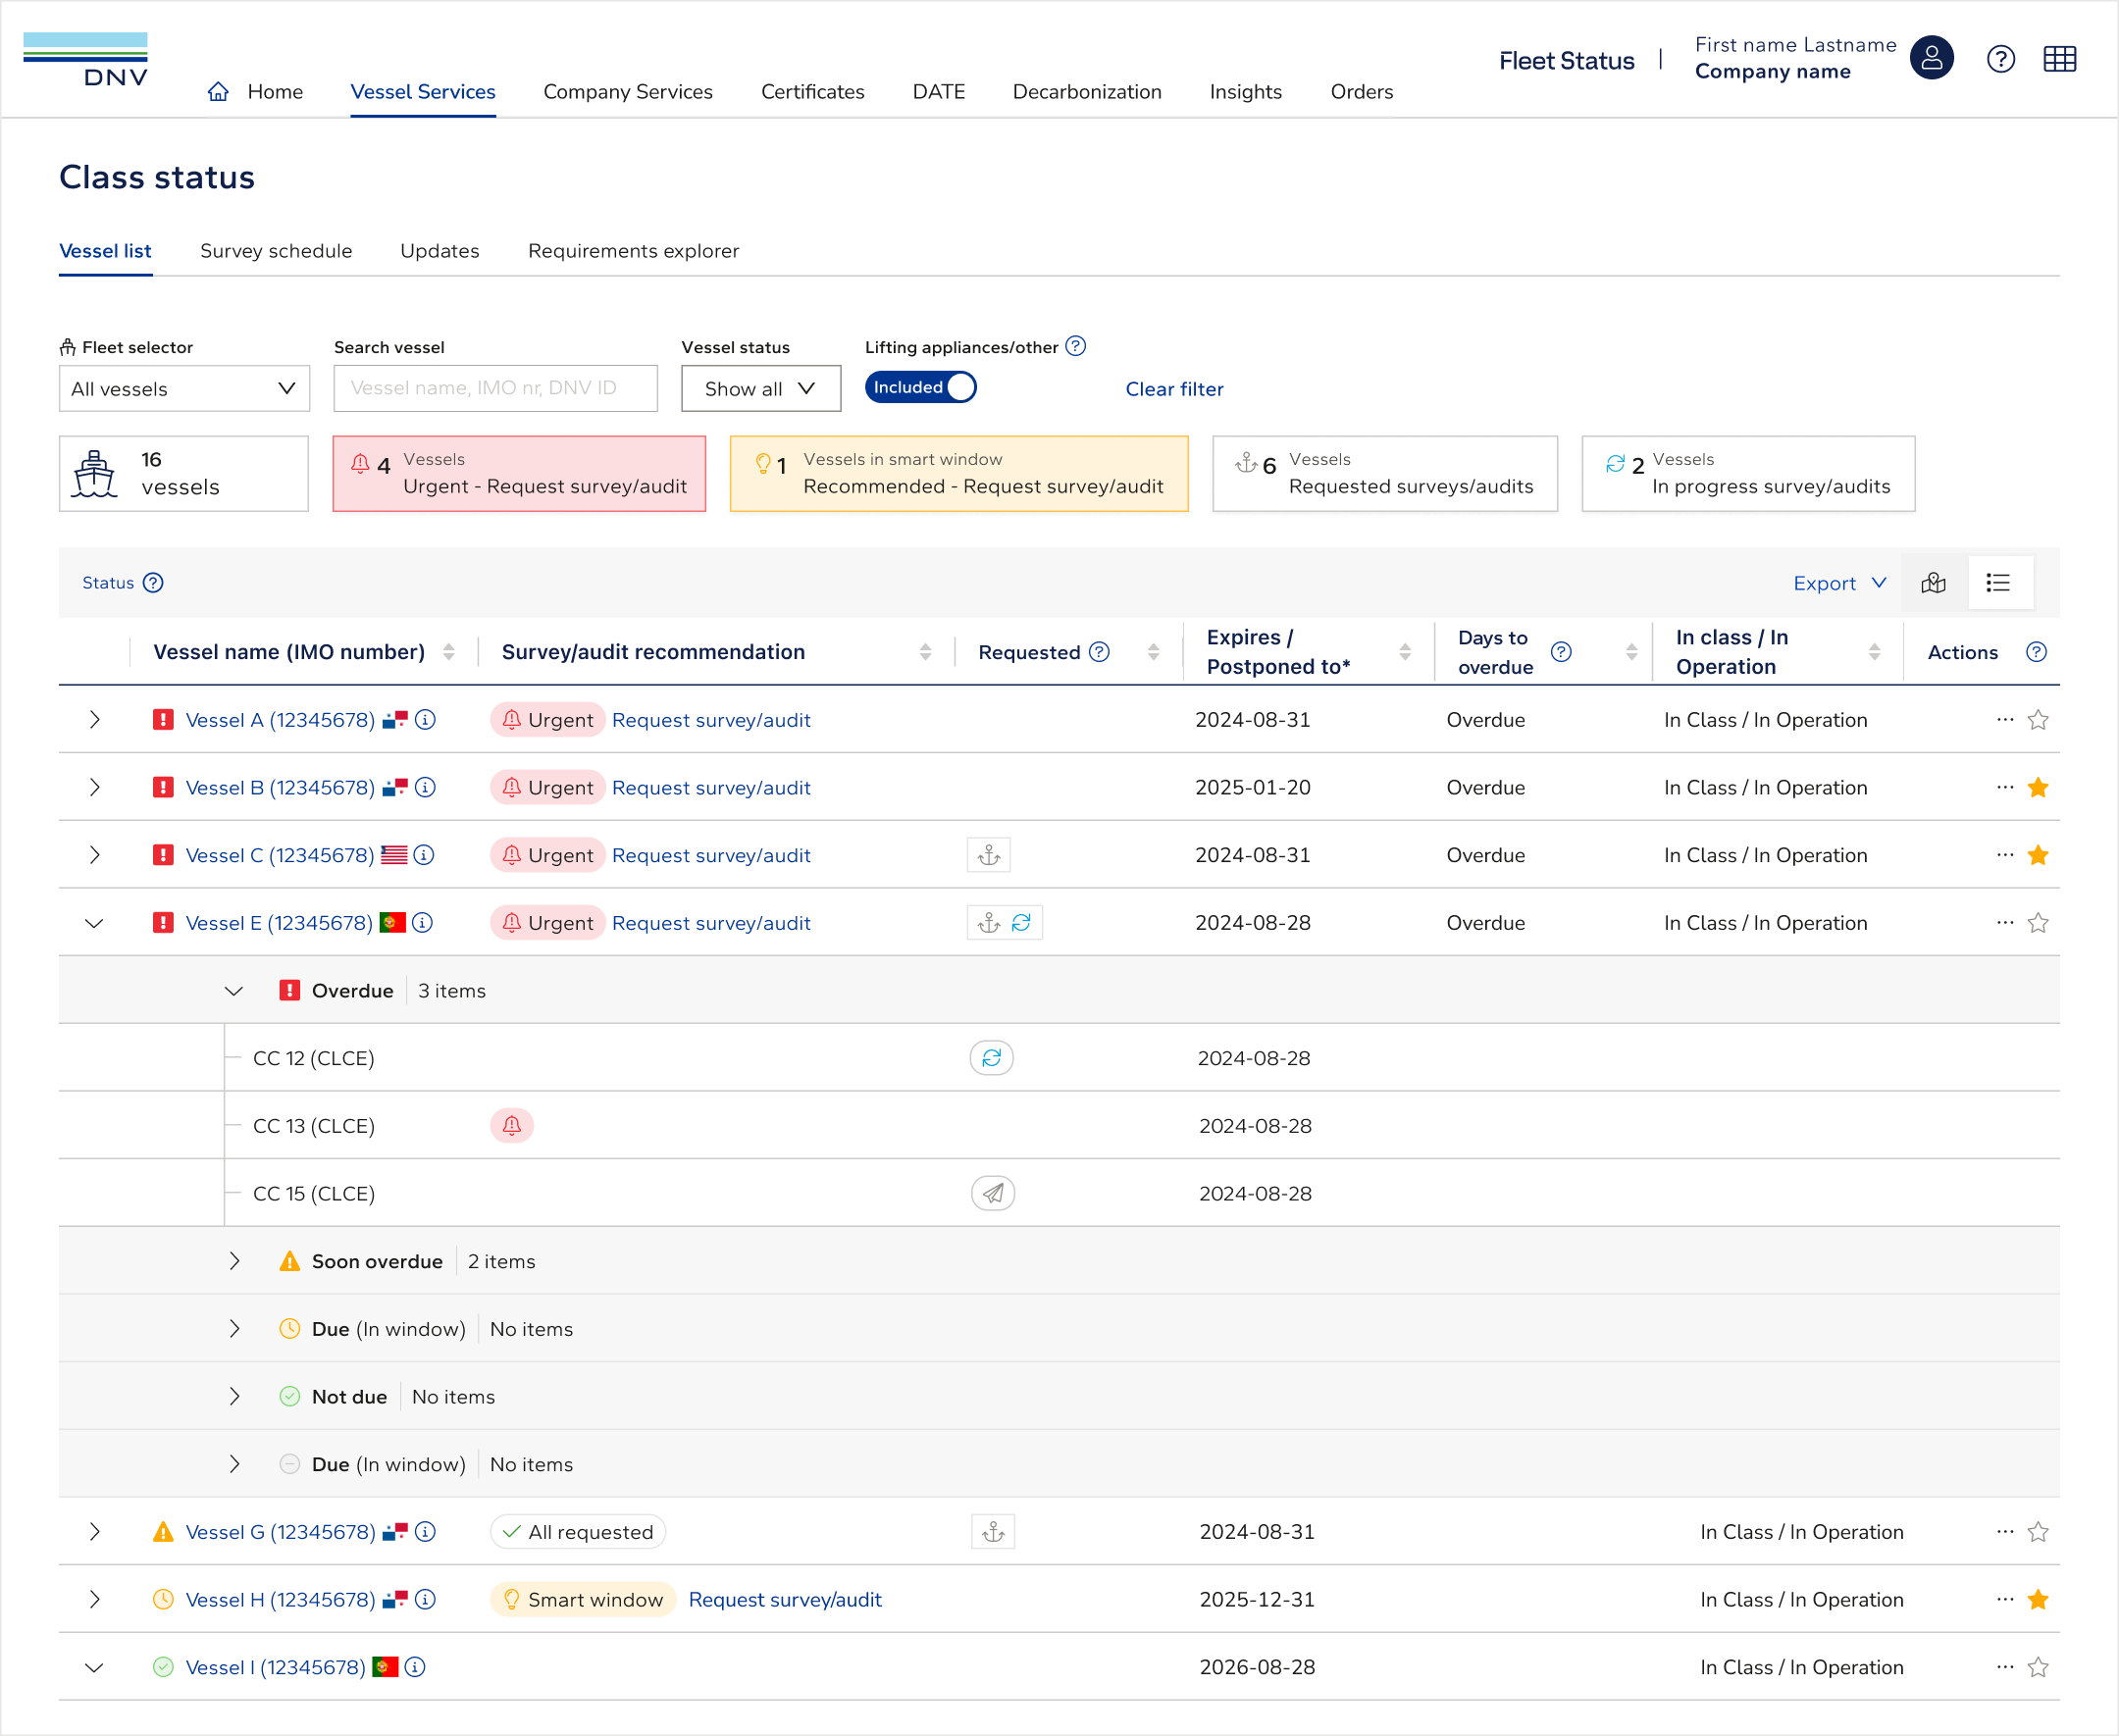Toggle Lifting appliances Included switch
This screenshot has height=1736, width=2119.
[x=920, y=388]
